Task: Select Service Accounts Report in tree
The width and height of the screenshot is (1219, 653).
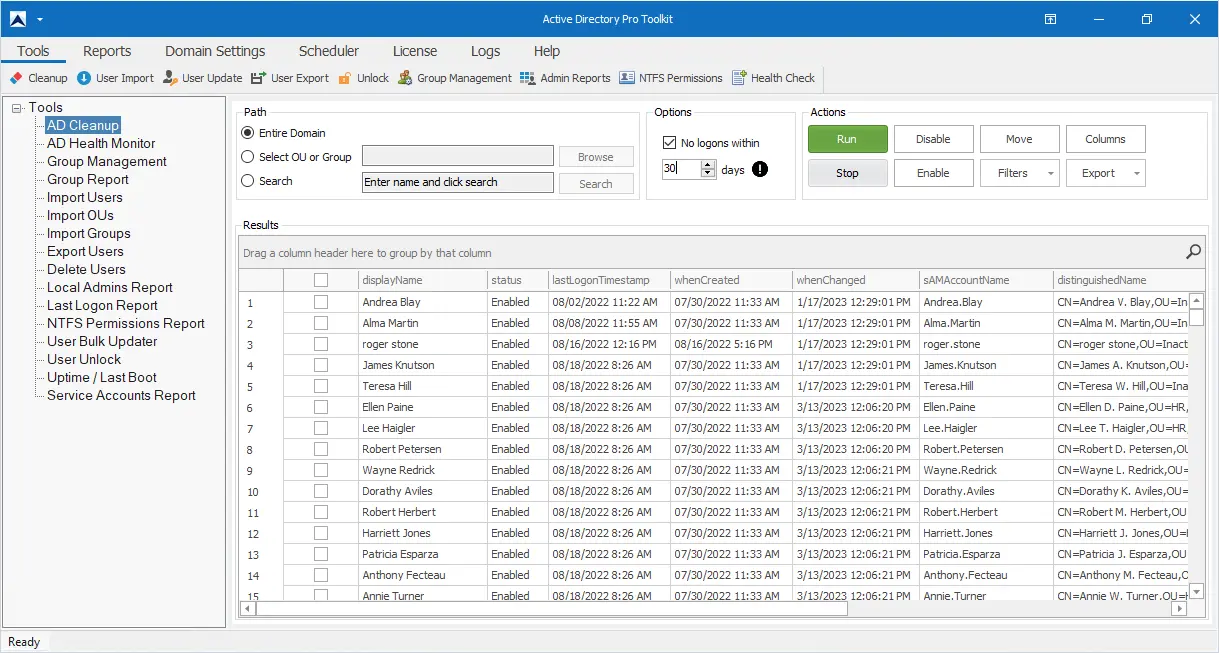Action: [121, 395]
